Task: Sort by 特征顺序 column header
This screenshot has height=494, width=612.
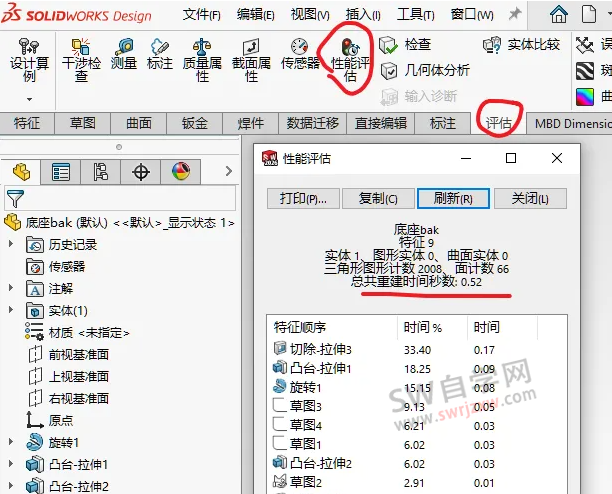Action: [x=333, y=327]
